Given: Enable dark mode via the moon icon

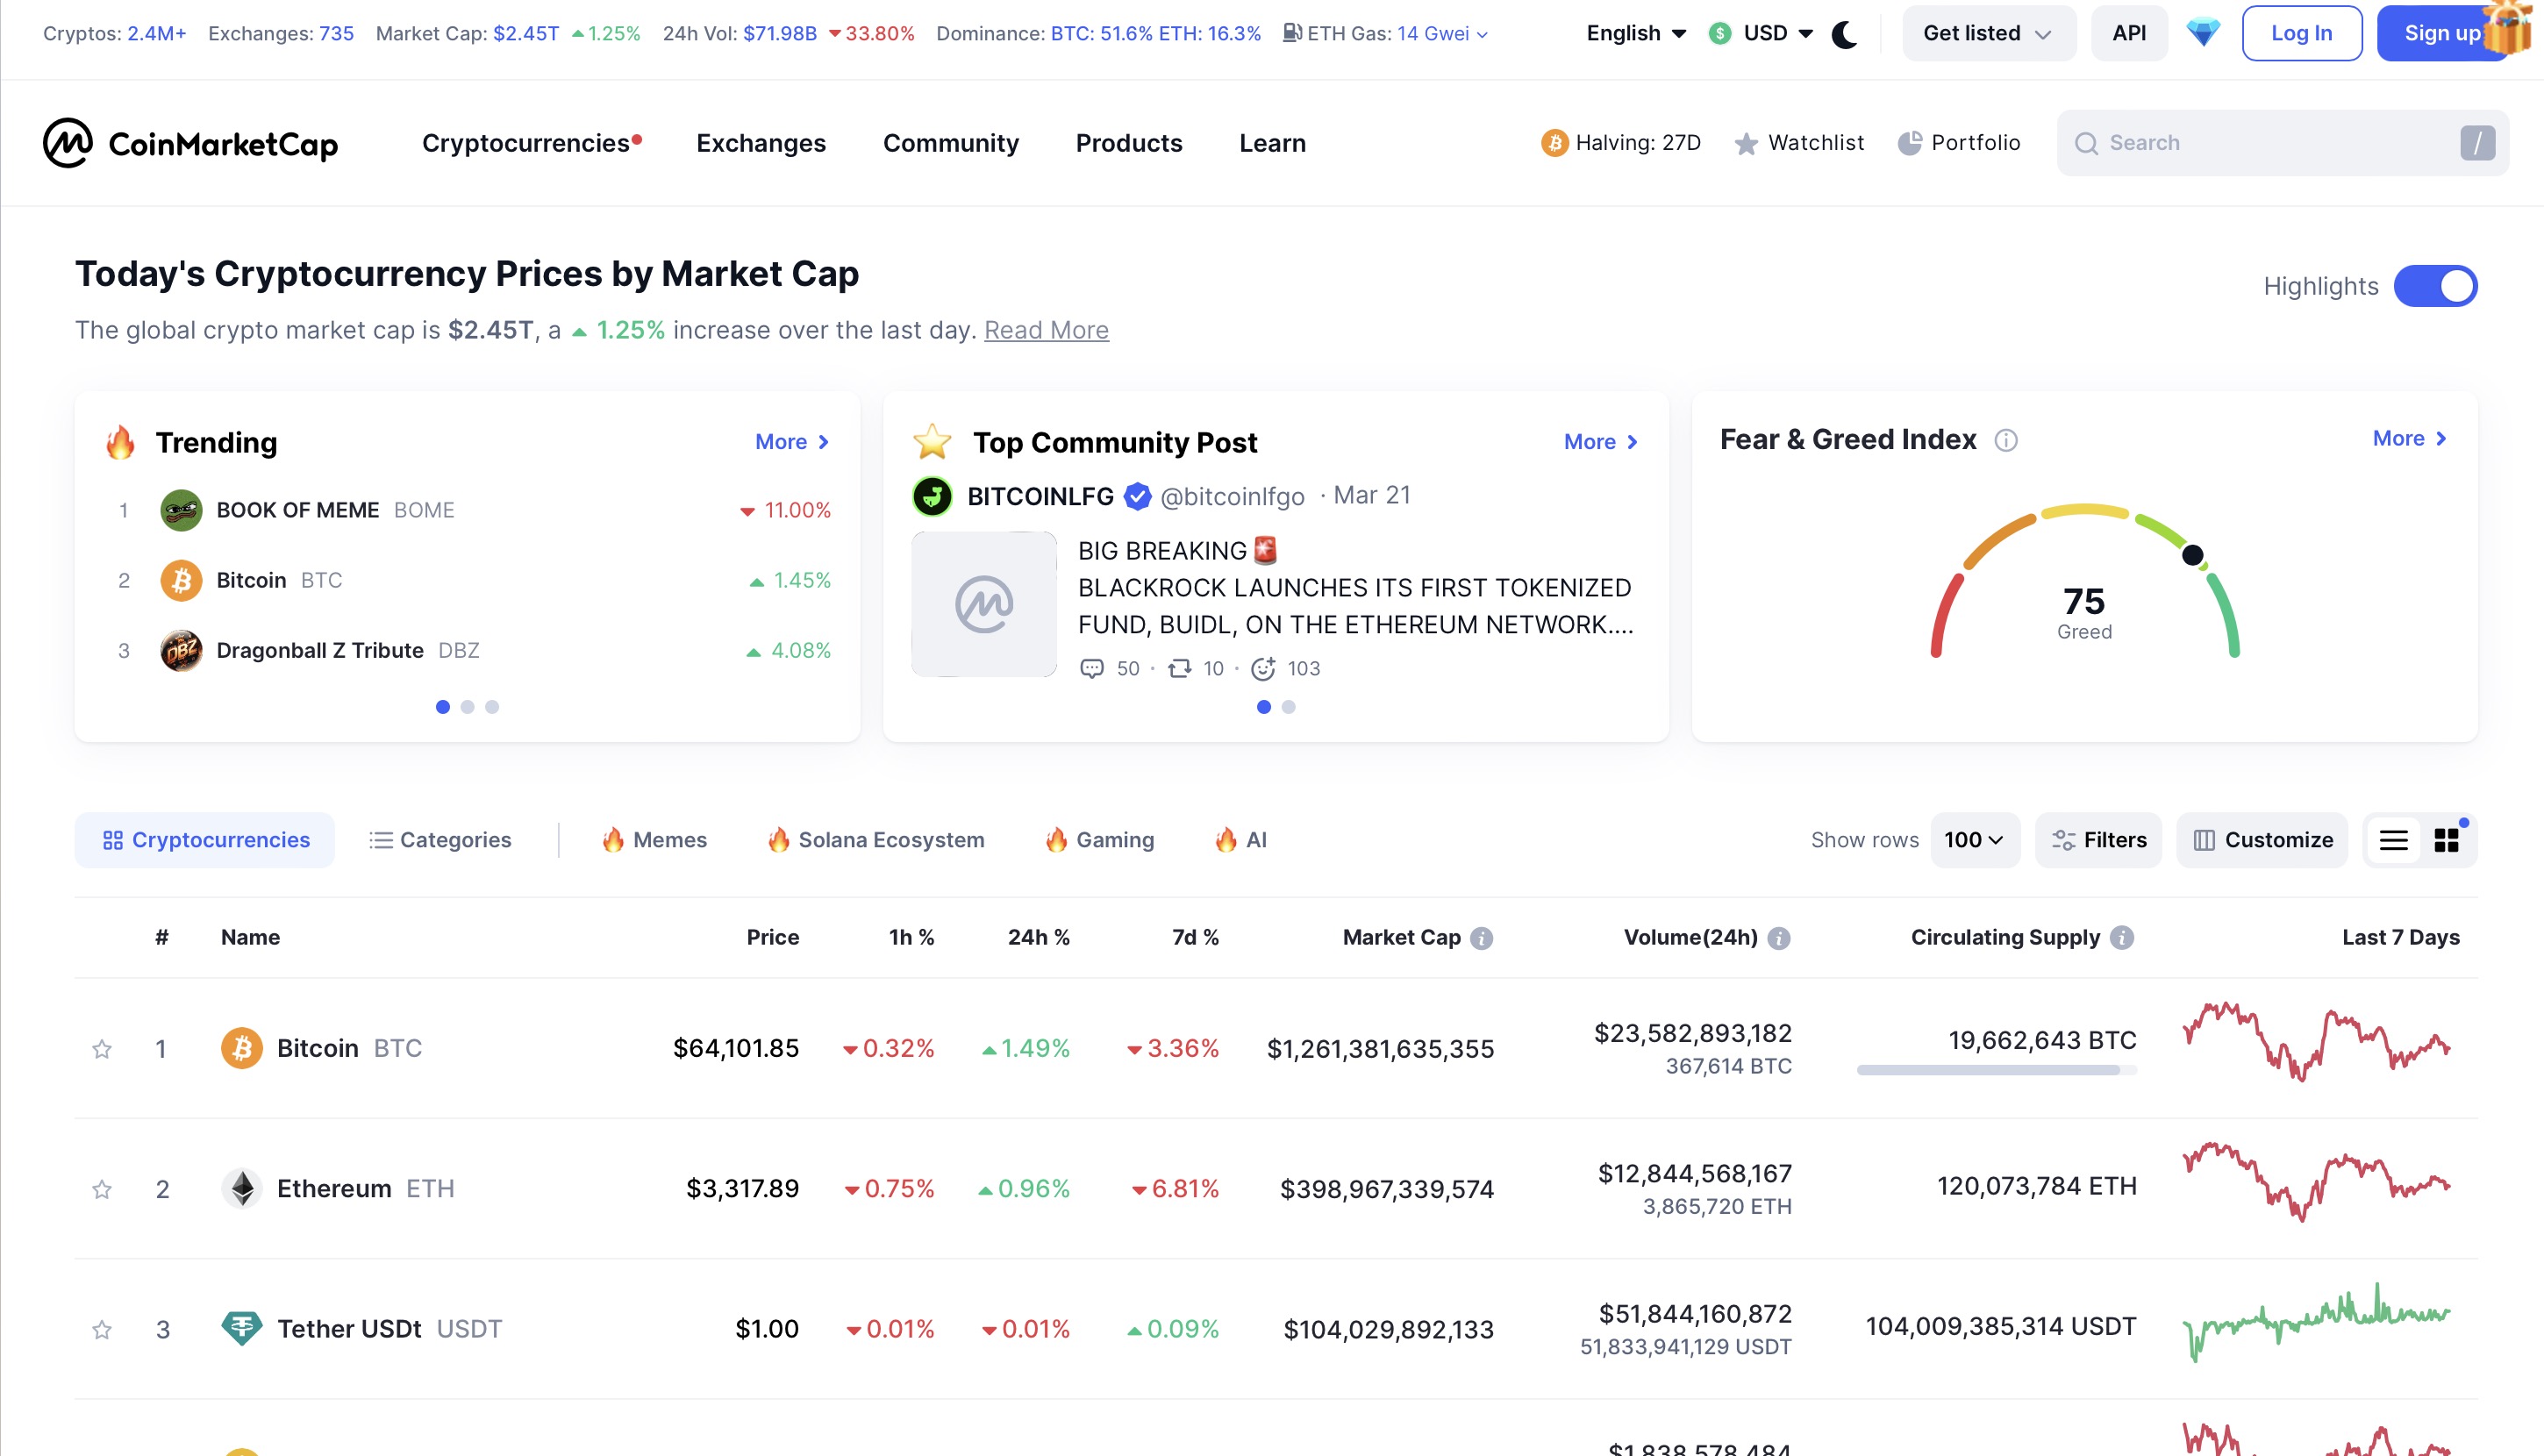Looking at the screenshot, I should tap(1843, 33).
